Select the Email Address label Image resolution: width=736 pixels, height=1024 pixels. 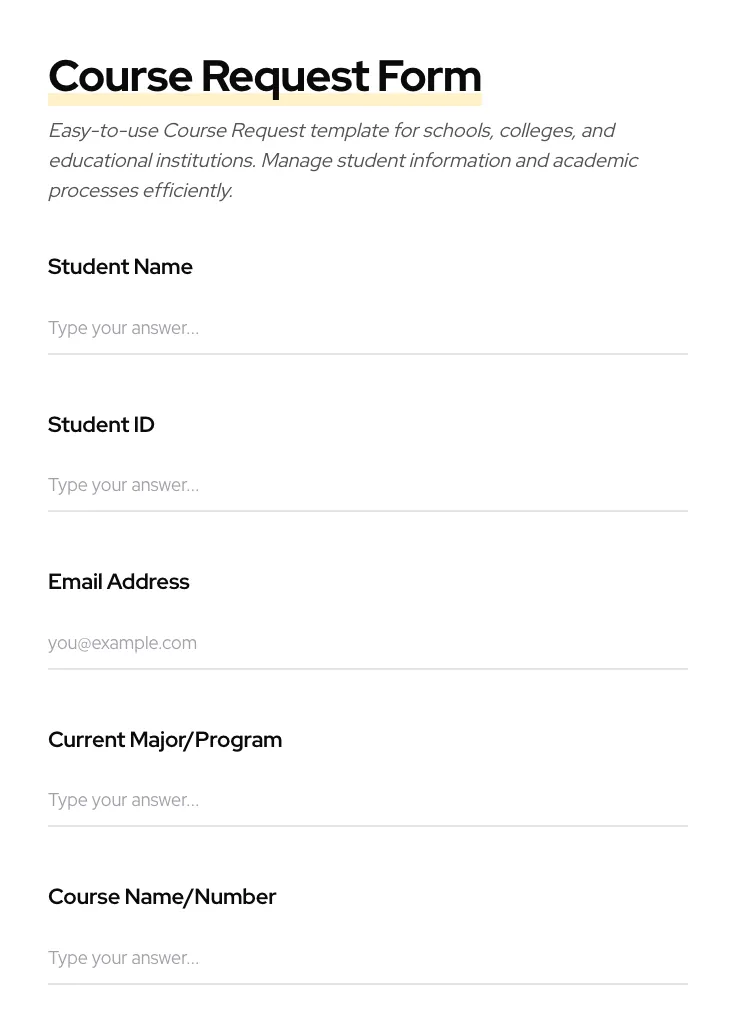[x=118, y=582]
